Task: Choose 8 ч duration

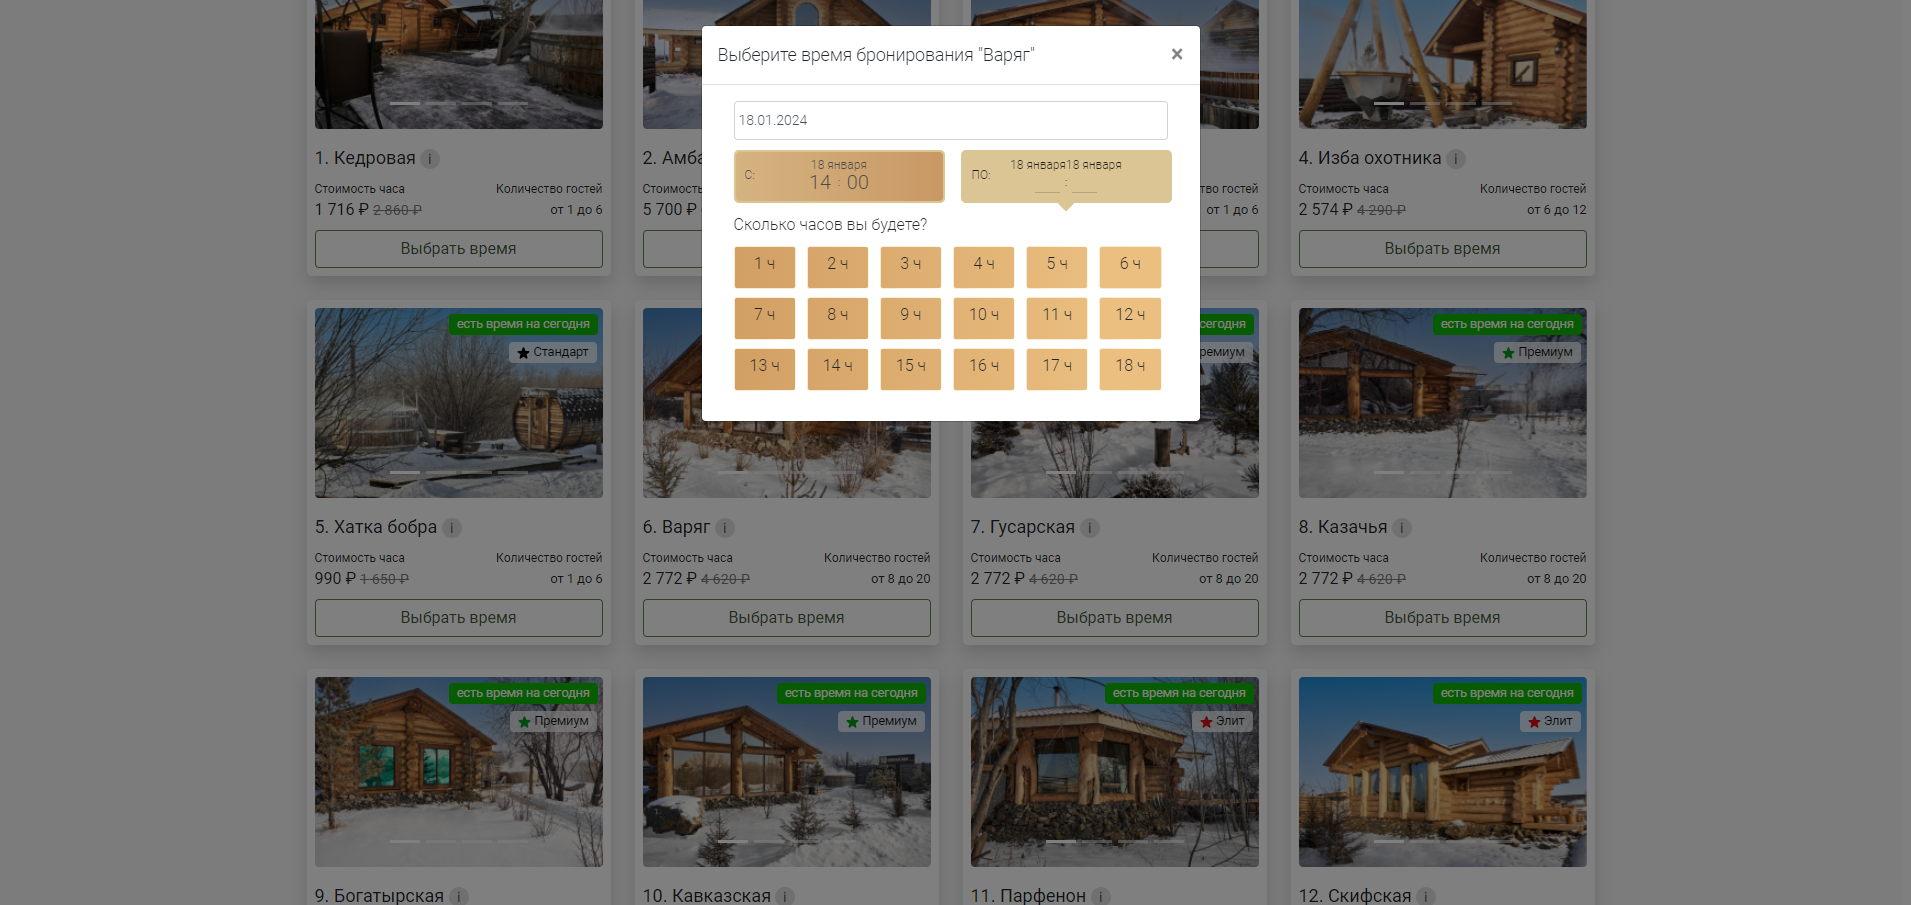Action: [x=838, y=317]
